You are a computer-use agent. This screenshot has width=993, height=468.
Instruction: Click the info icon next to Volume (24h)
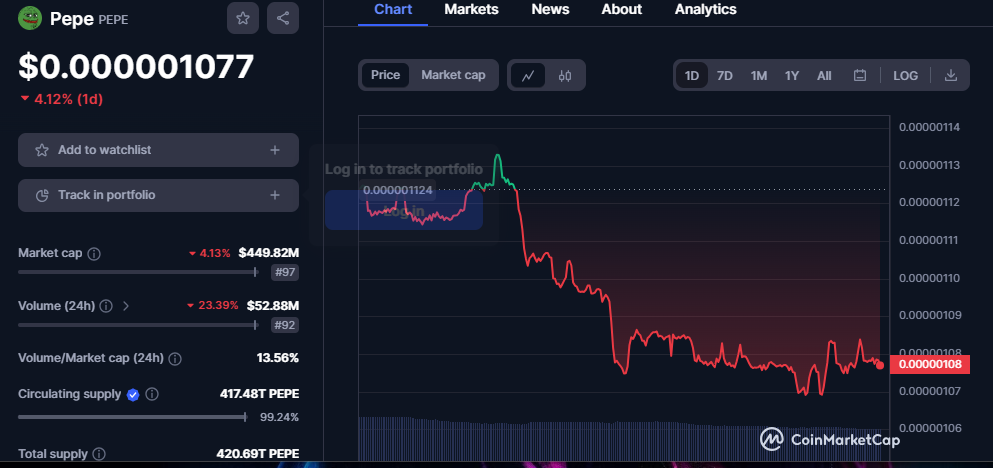[106, 307]
